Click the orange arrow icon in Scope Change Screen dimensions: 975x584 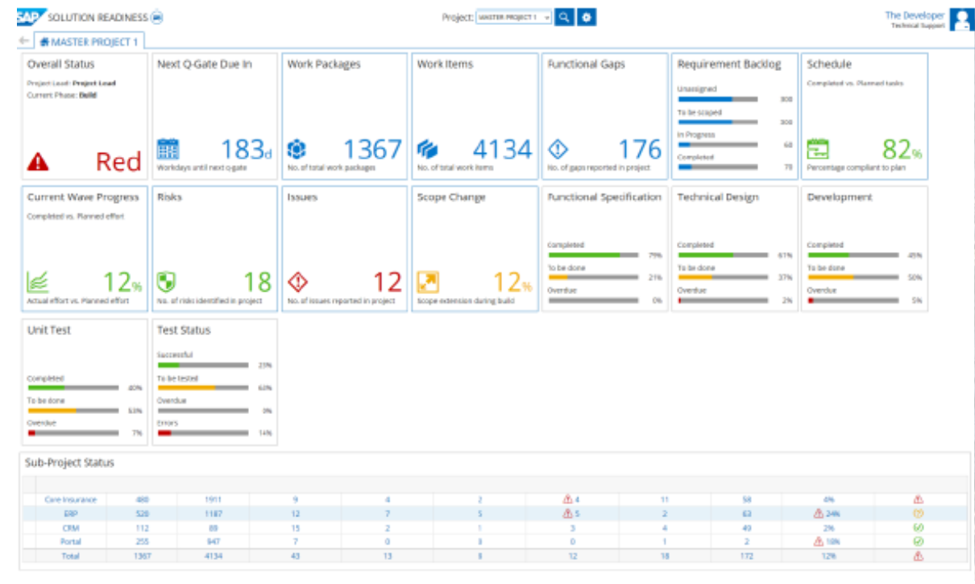click(x=428, y=283)
